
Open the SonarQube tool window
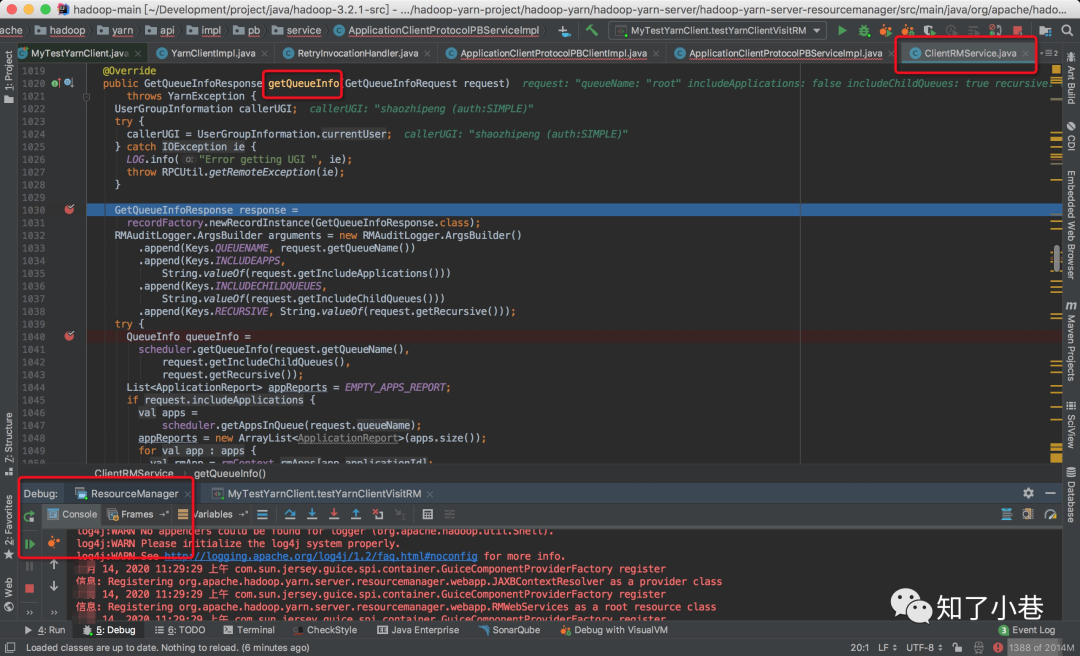click(510, 630)
